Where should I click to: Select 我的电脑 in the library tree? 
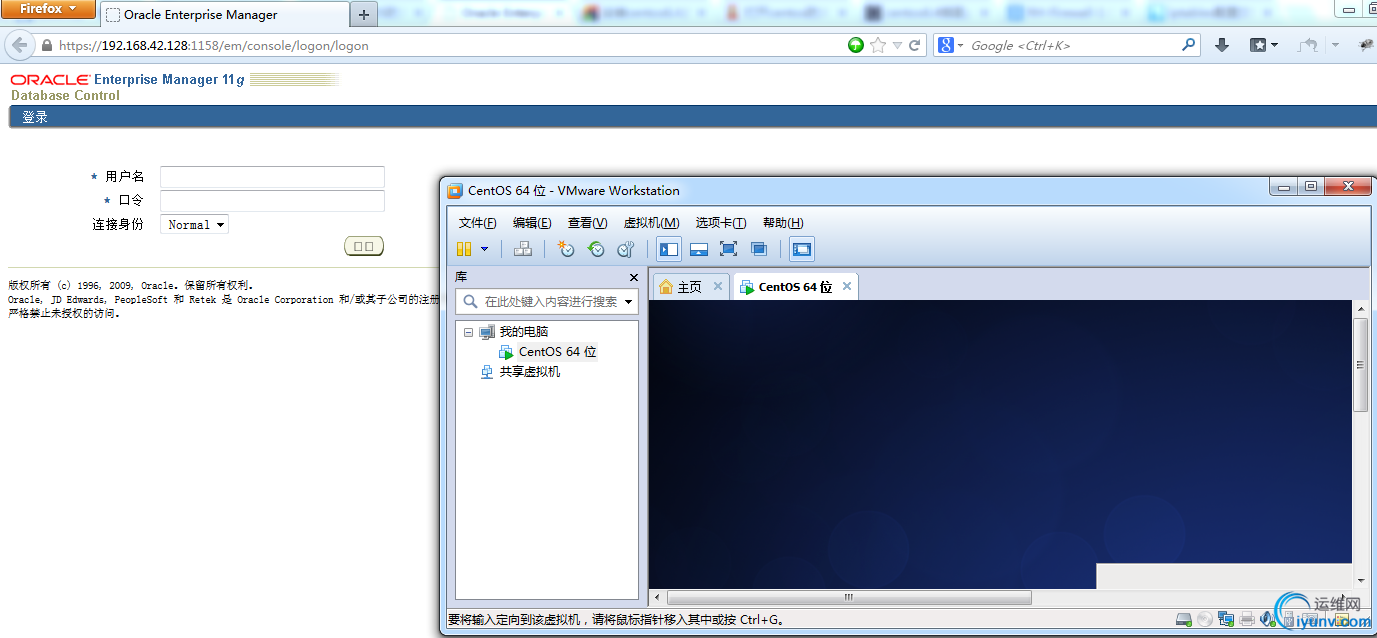pyautogui.click(x=514, y=332)
